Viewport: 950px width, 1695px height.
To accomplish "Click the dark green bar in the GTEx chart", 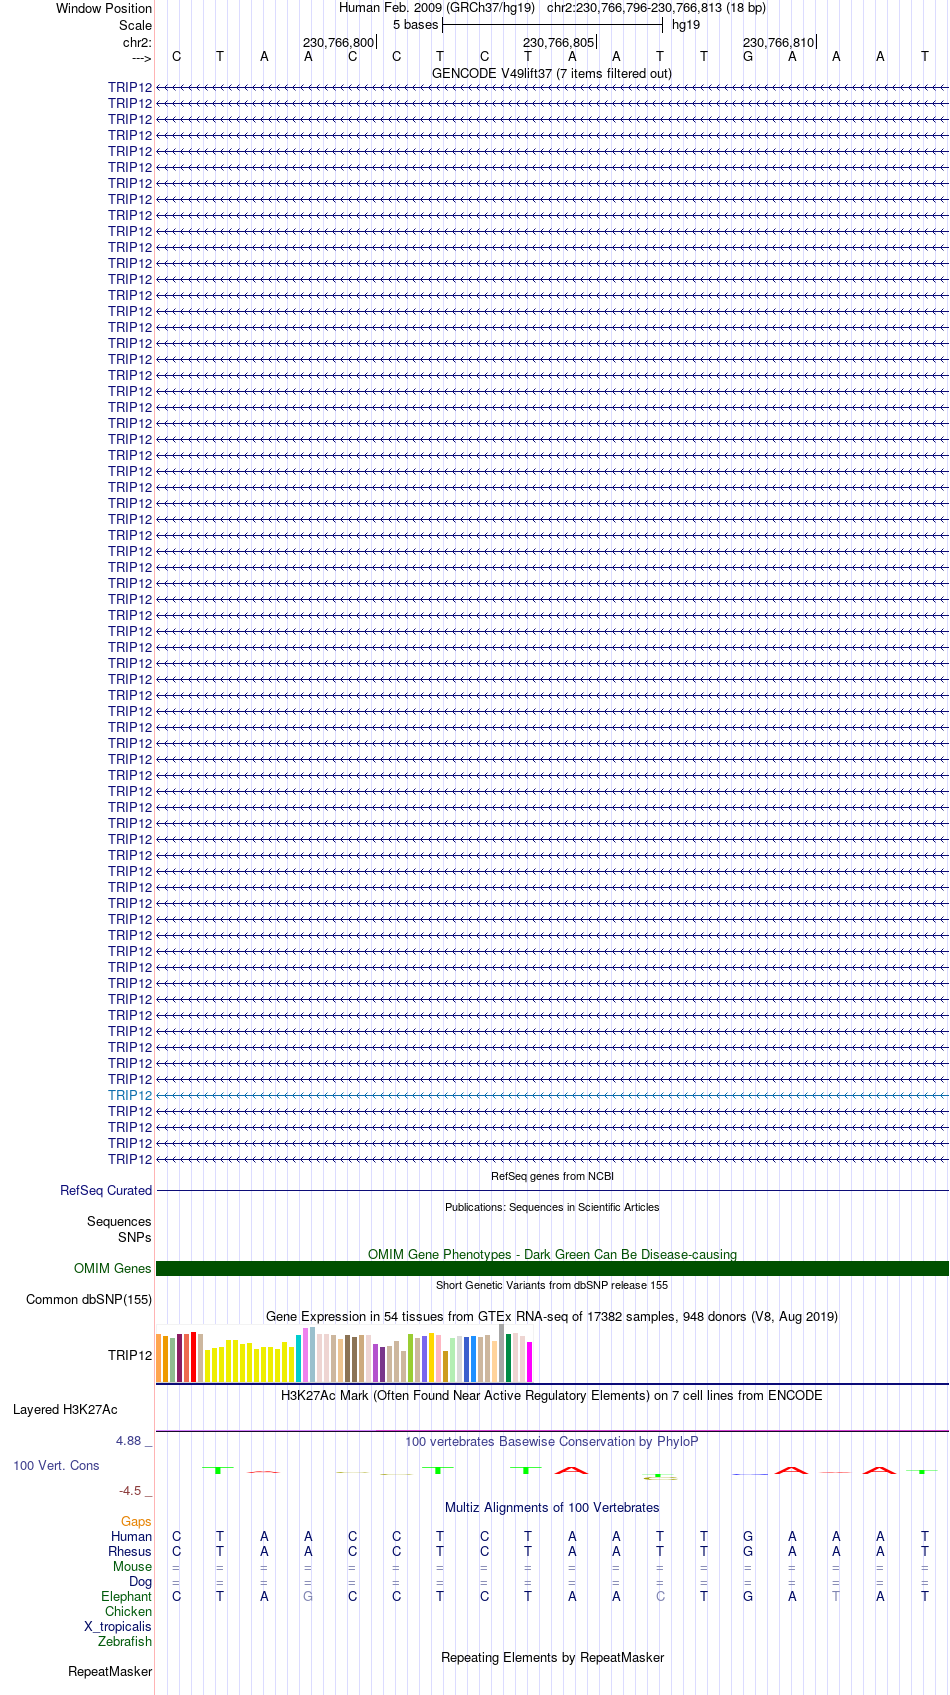I will (509, 1358).
